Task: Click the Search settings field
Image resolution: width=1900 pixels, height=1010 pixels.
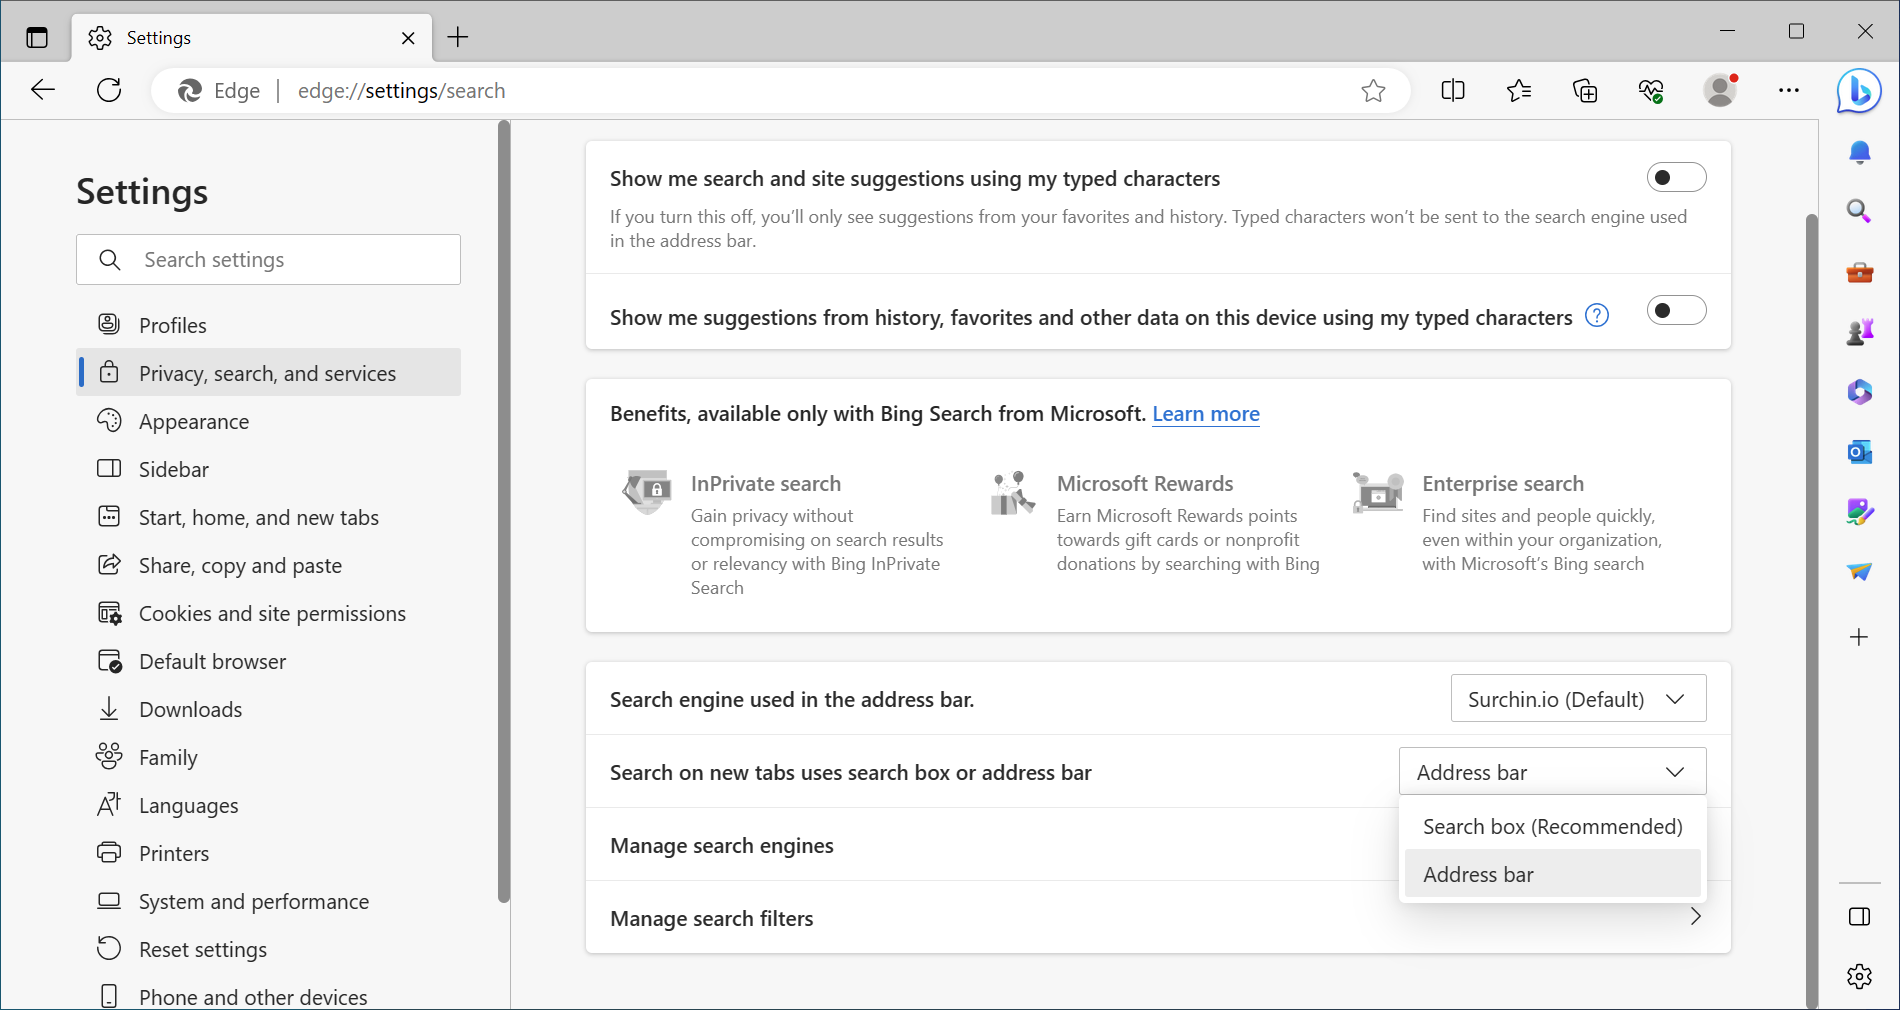Action: tap(268, 260)
